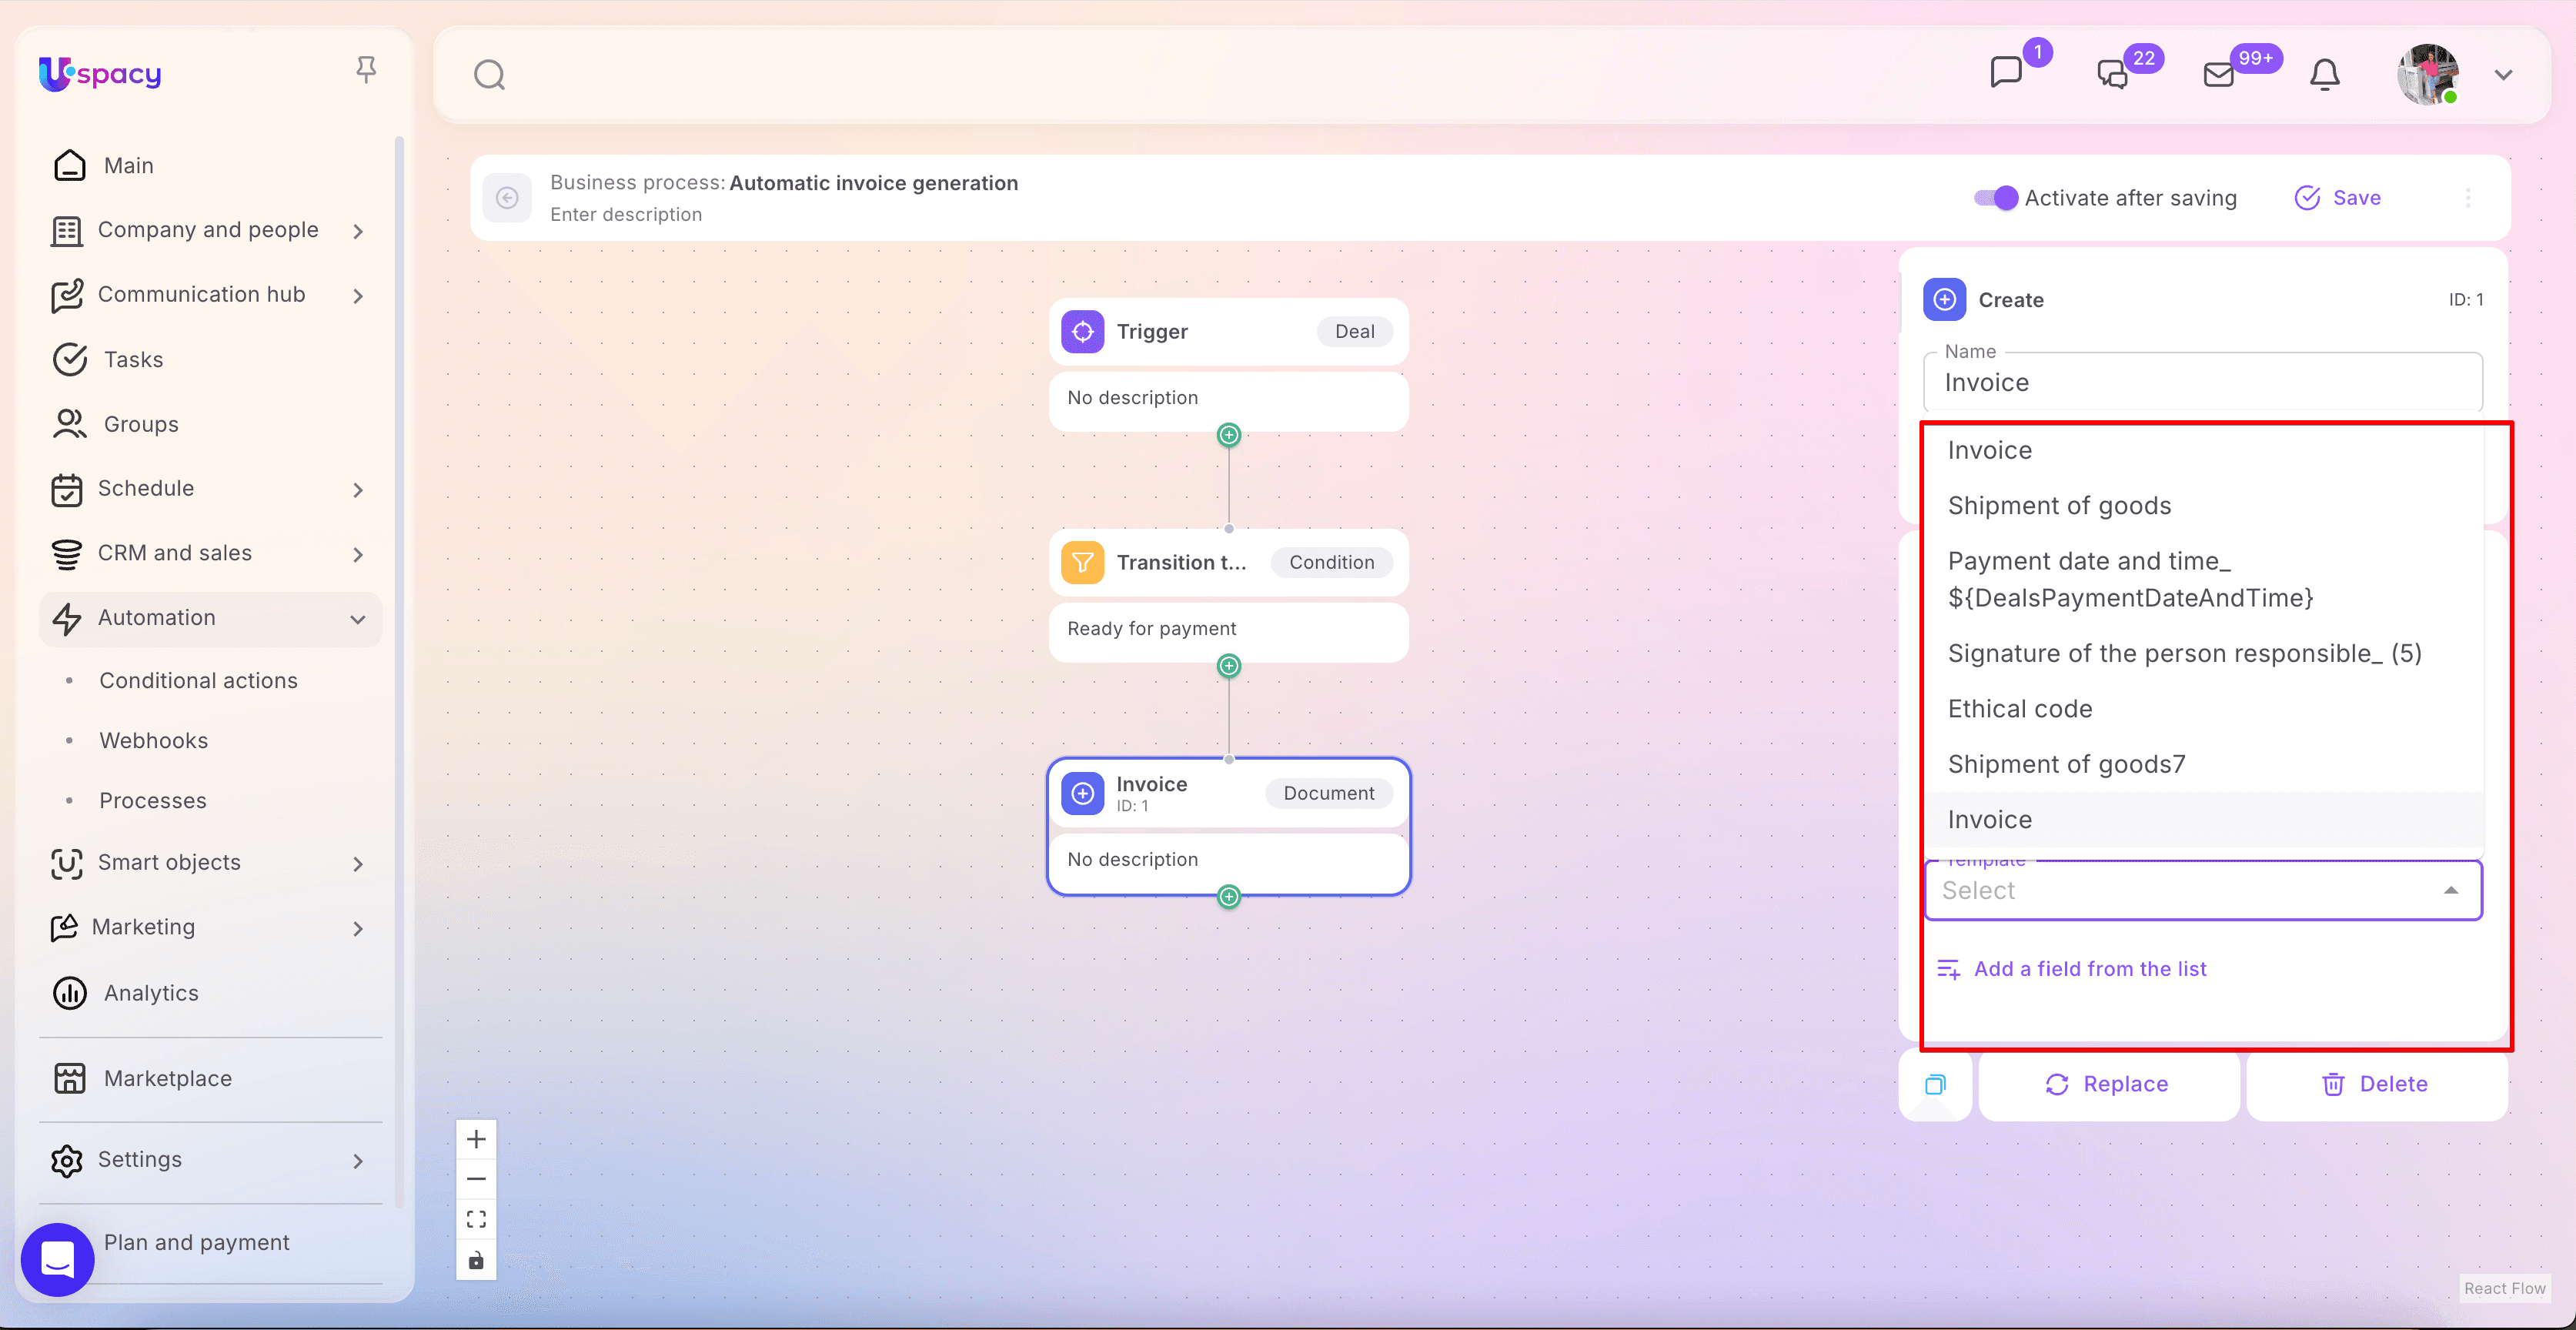Pin the sidebar with the pin icon

click(x=366, y=69)
